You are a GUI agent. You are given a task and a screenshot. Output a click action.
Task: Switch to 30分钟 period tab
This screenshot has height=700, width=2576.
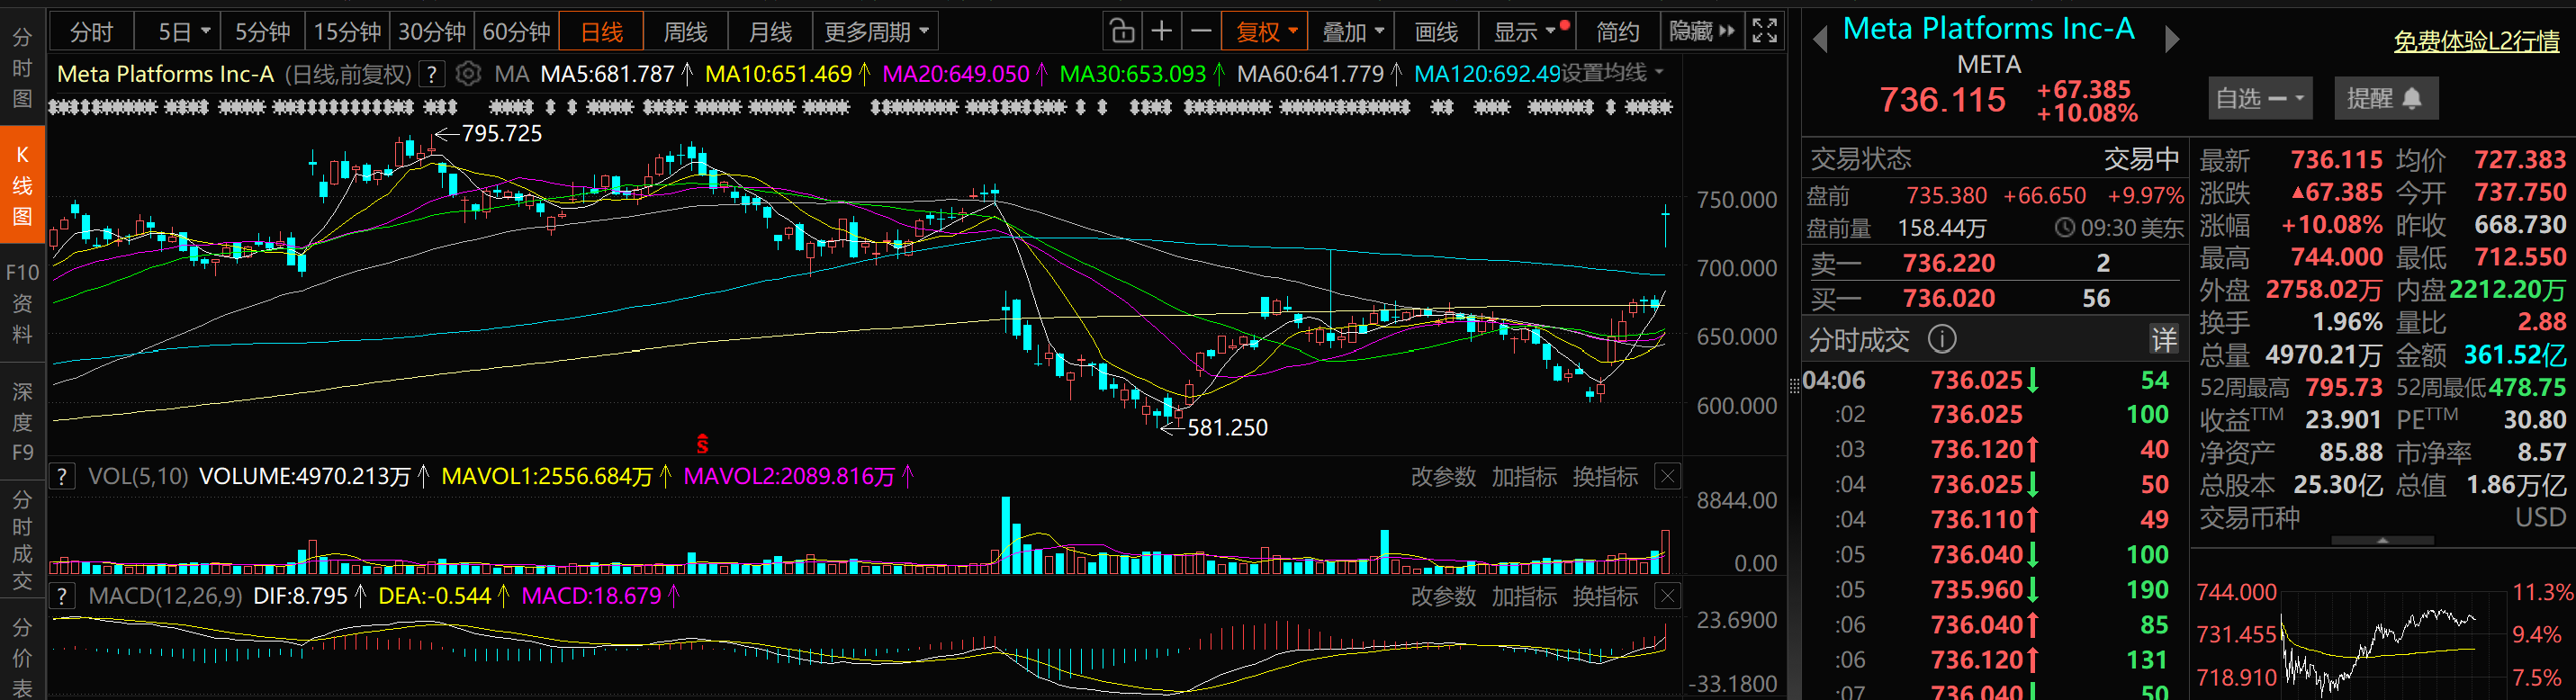coord(432,32)
